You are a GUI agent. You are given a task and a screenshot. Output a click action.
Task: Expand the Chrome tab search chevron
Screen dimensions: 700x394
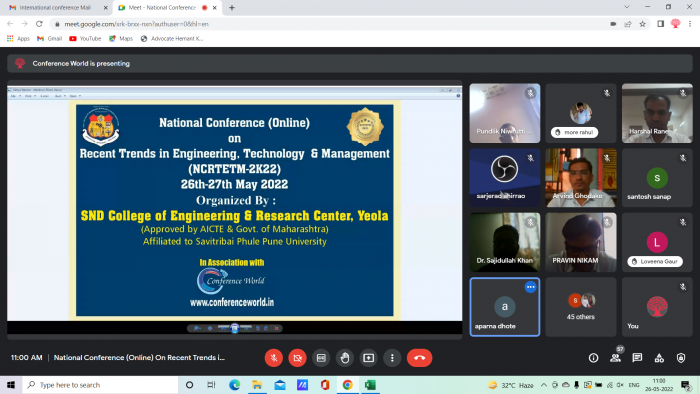point(627,7)
